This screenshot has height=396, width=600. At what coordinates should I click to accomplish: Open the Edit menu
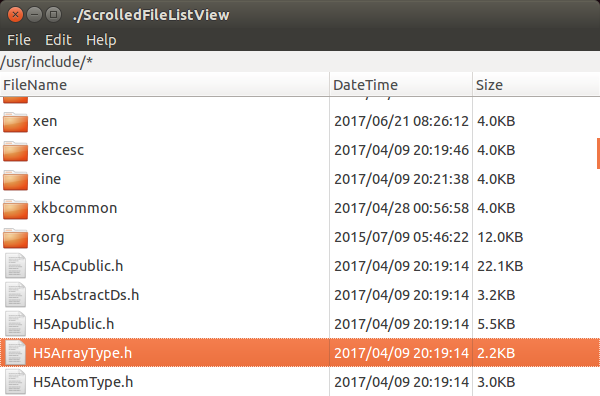[58, 40]
